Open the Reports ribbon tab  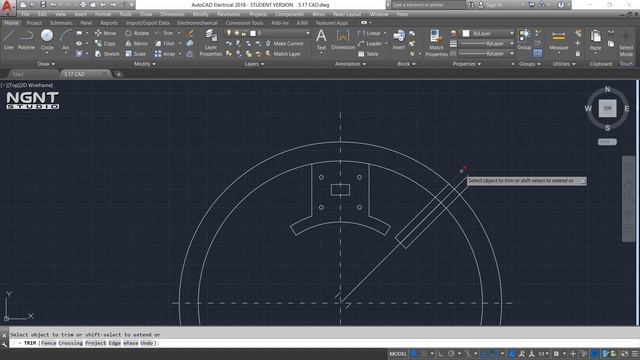point(109,23)
